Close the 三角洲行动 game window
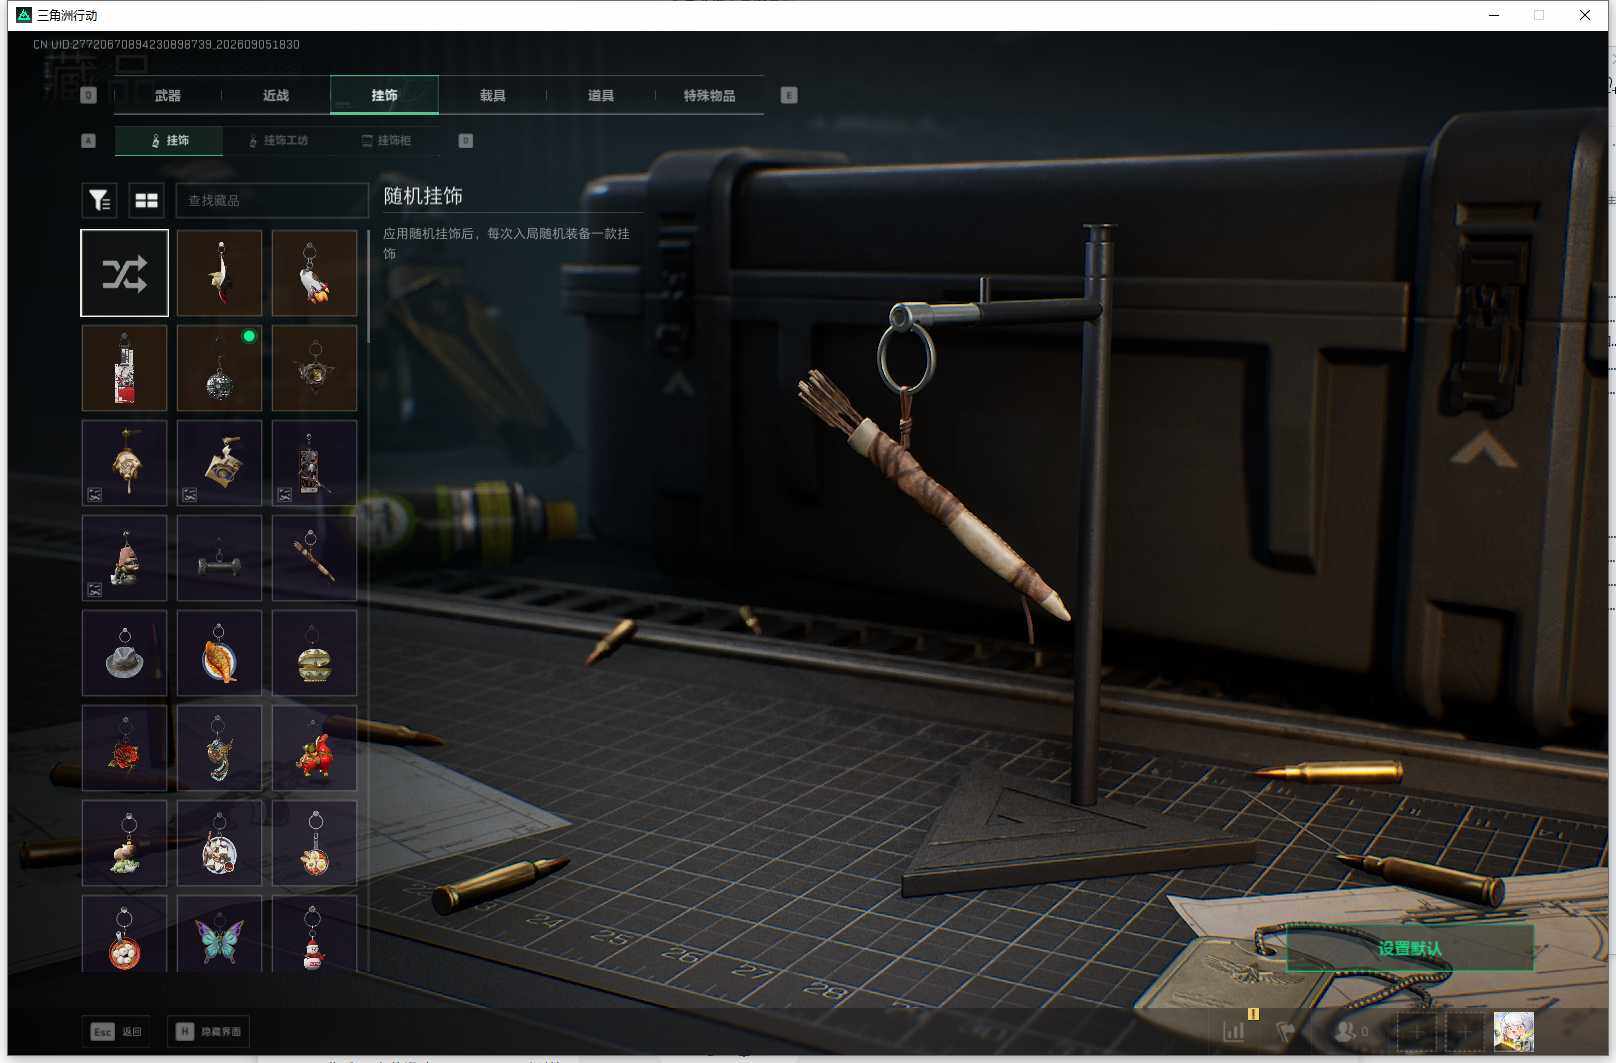Viewport: 1616px width, 1063px height. point(1585,15)
